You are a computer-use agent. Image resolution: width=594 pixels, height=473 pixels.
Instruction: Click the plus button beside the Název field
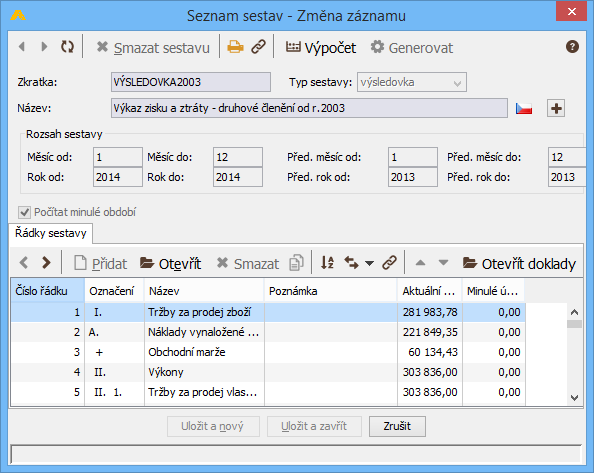(x=556, y=108)
